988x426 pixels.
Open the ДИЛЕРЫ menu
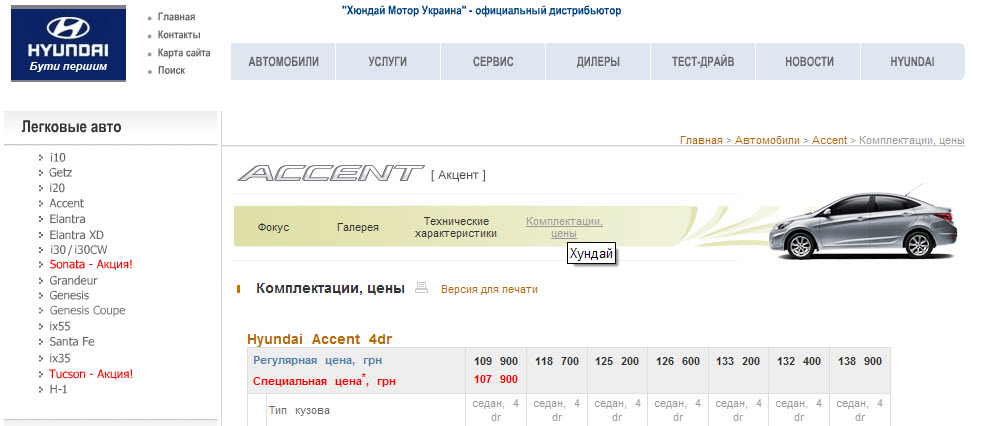598,62
